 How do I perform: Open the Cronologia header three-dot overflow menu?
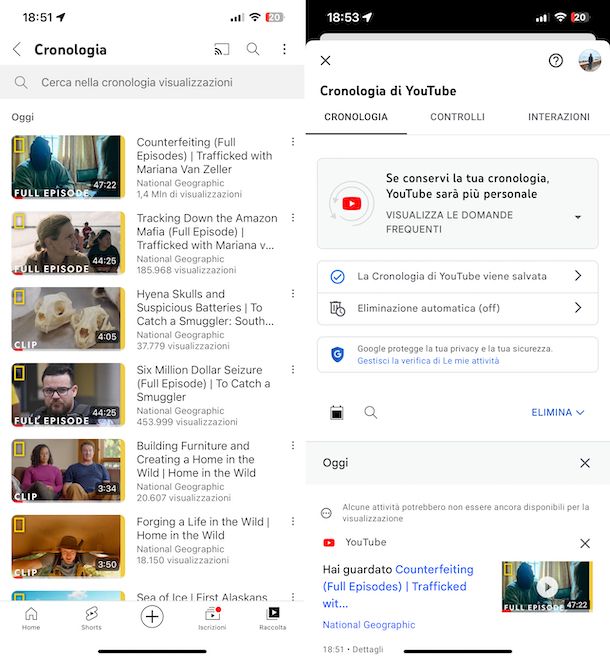(285, 50)
